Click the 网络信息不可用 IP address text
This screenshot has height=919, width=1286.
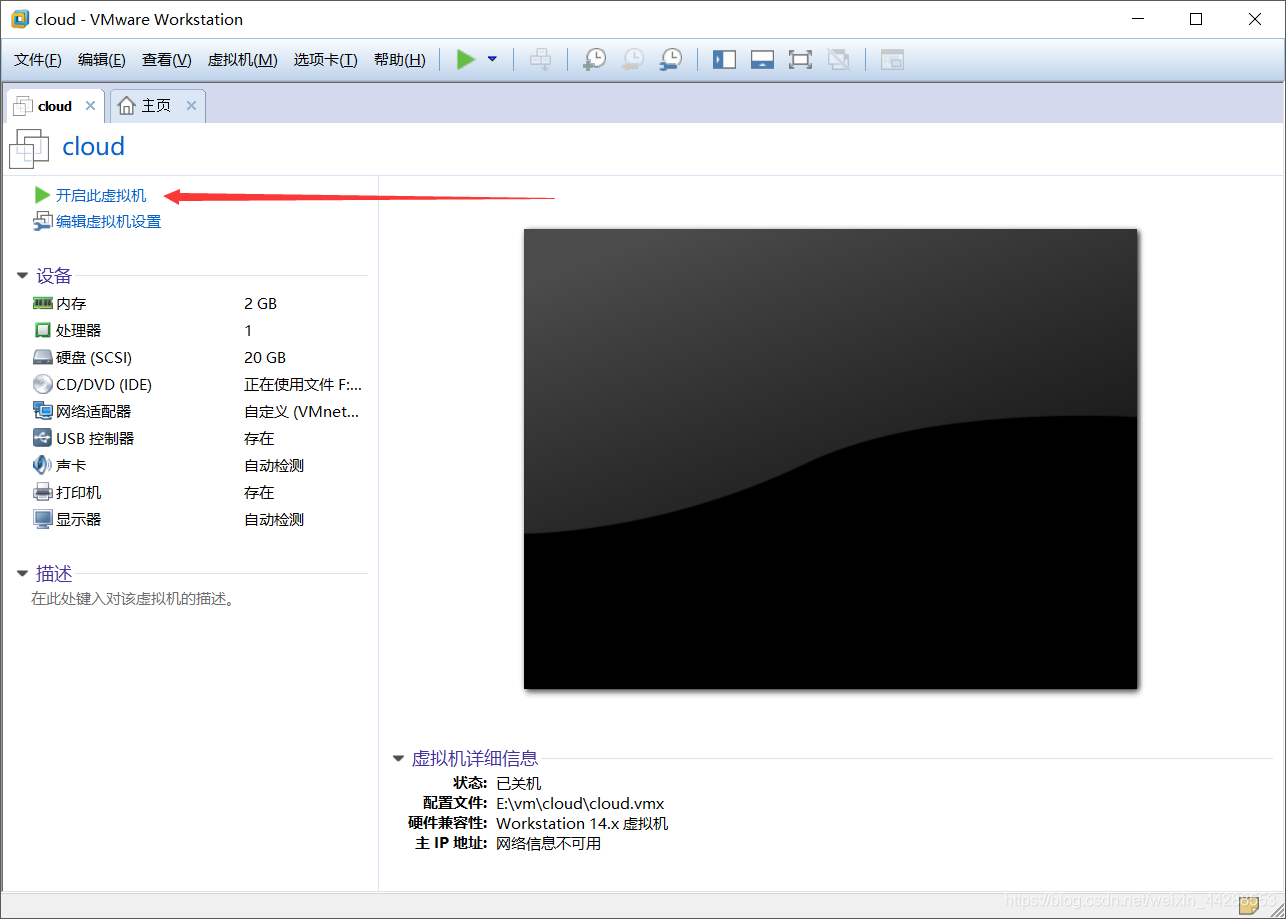point(549,843)
